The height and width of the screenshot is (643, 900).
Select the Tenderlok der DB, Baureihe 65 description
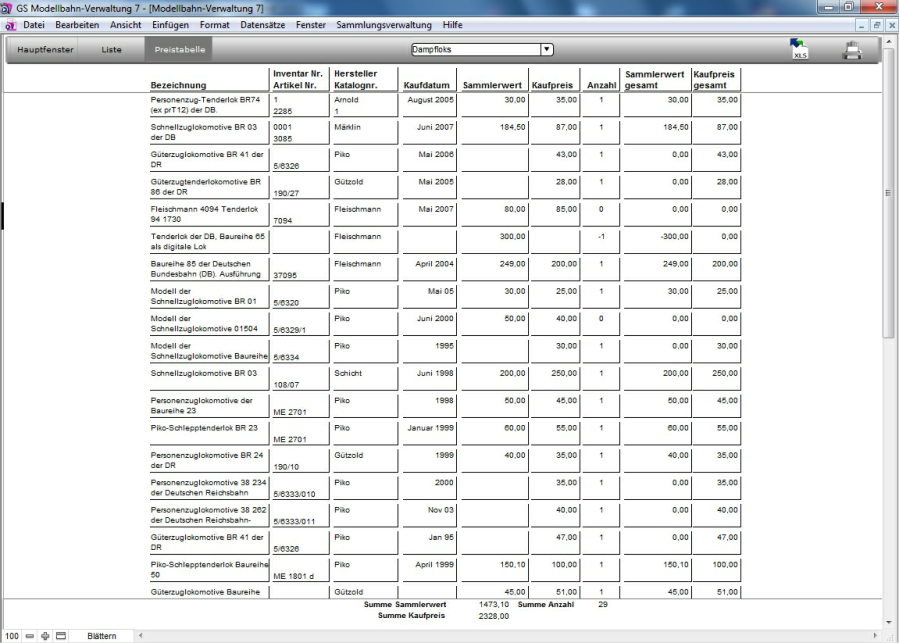pos(208,241)
